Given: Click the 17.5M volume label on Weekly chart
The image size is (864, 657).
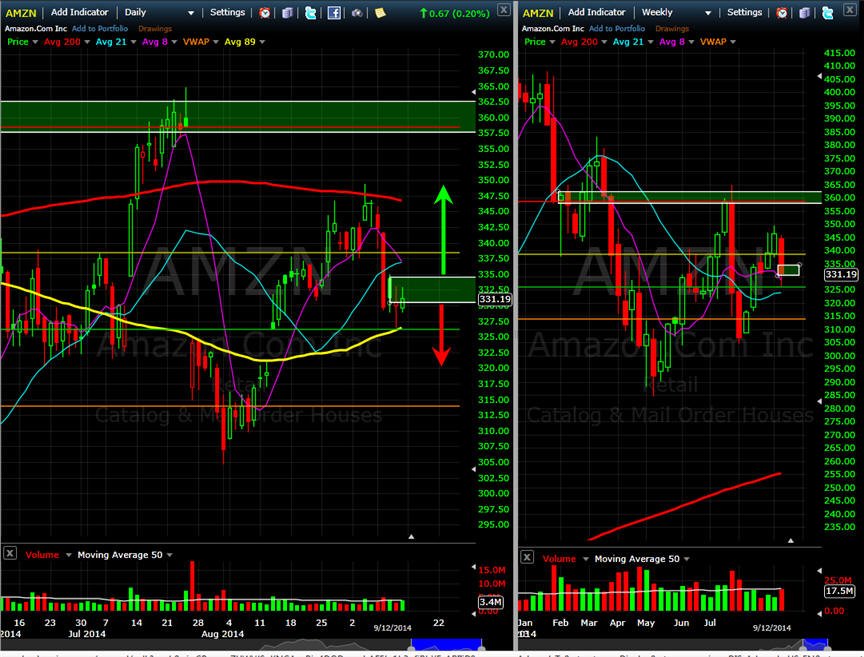Looking at the screenshot, I should [x=839, y=591].
